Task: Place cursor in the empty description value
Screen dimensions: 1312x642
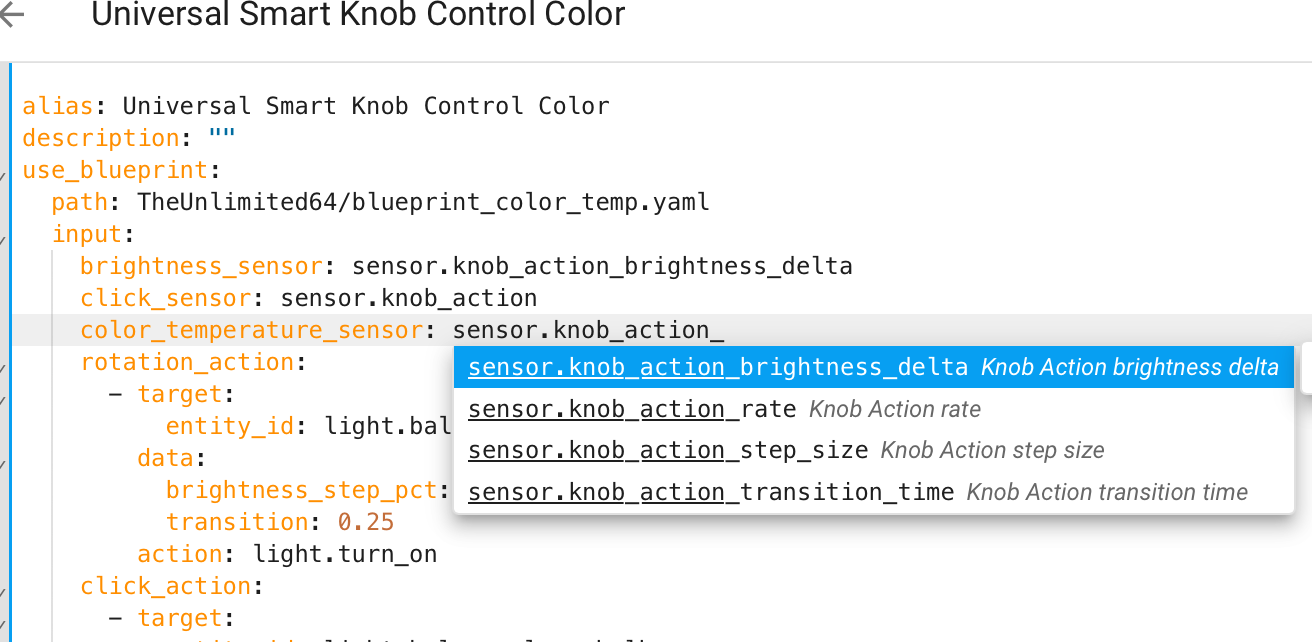Action: [222, 138]
